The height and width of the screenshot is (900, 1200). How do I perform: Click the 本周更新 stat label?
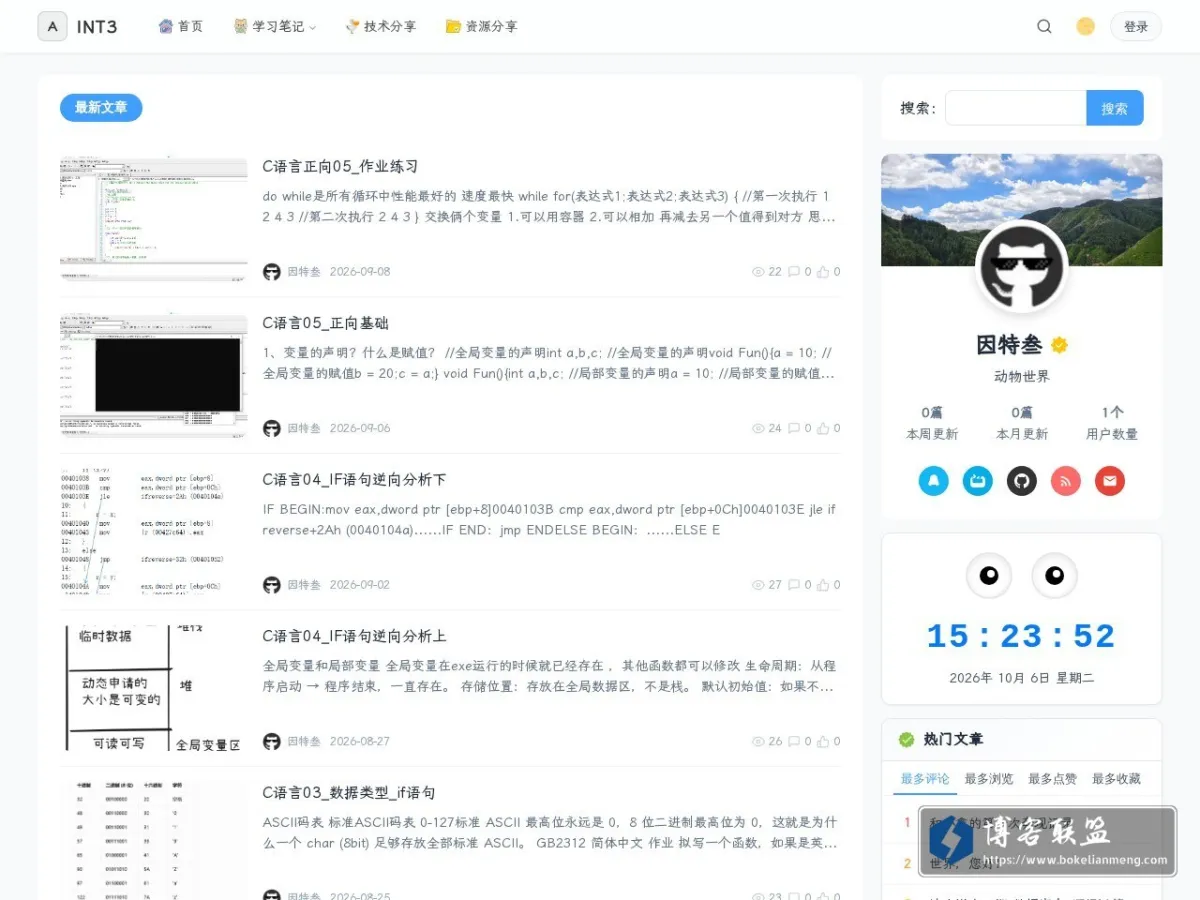932,434
